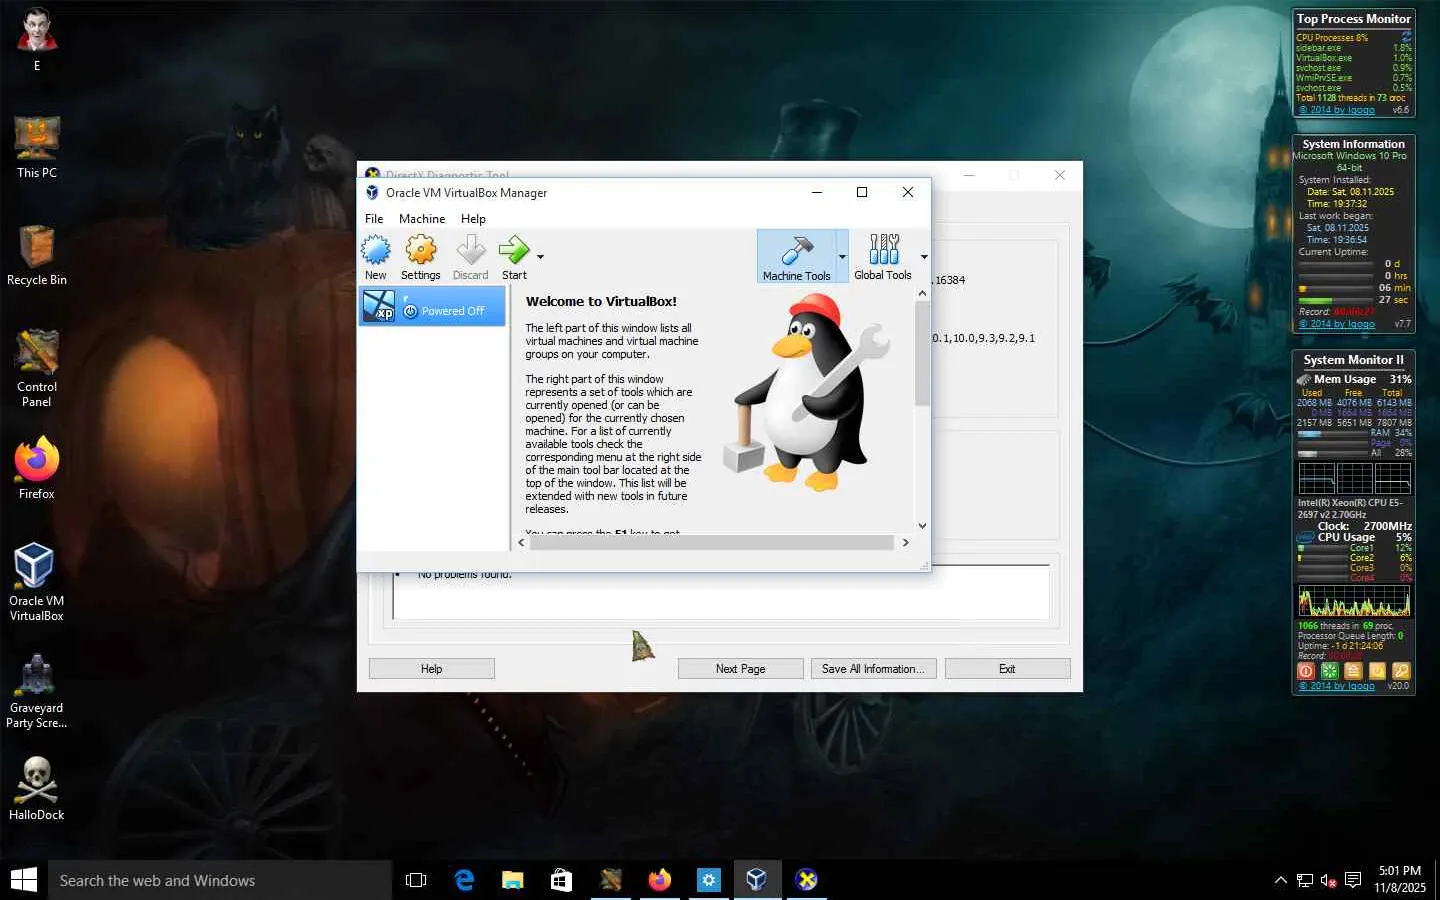
Task: Open the E user folder desktop icon
Action: click(x=37, y=40)
